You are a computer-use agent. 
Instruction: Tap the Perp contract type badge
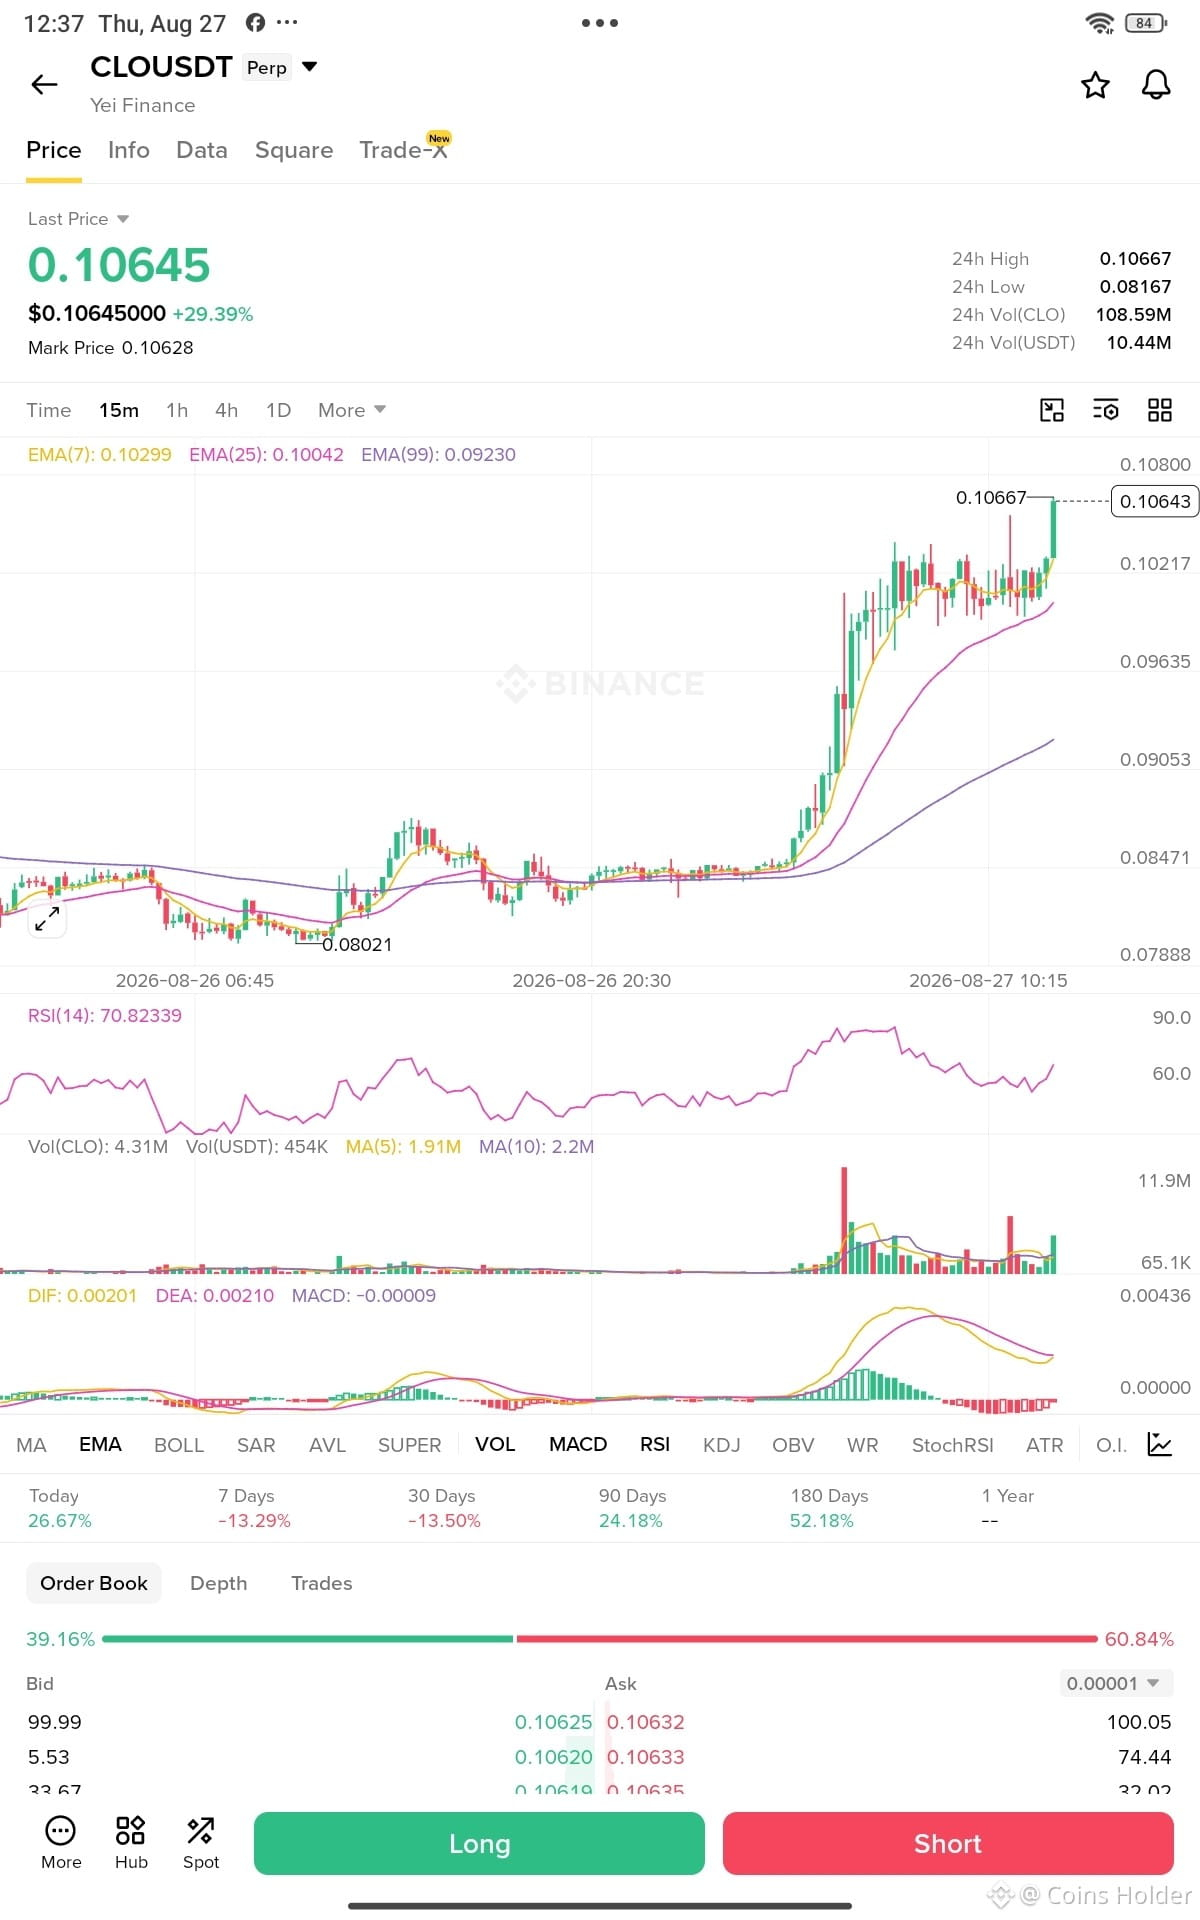(x=267, y=67)
